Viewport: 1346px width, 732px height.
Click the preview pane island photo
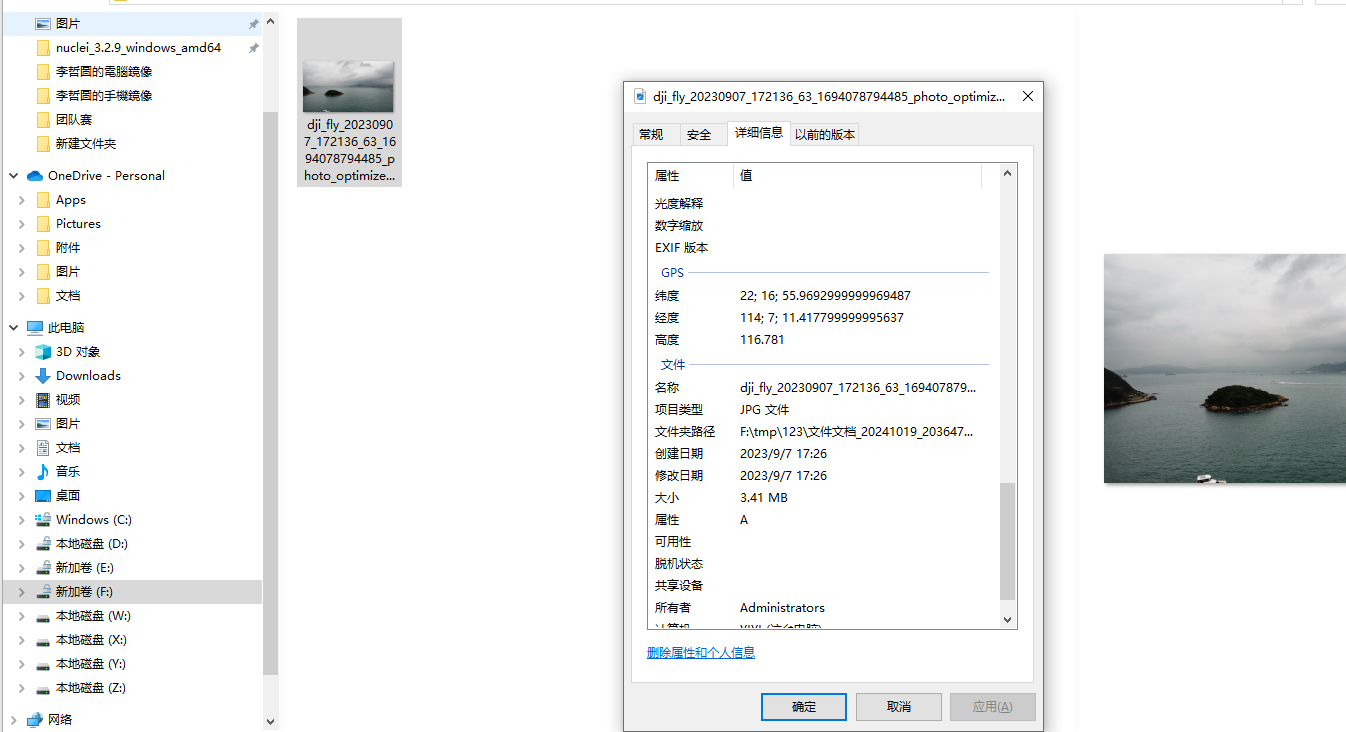(x=1225, y=368)
